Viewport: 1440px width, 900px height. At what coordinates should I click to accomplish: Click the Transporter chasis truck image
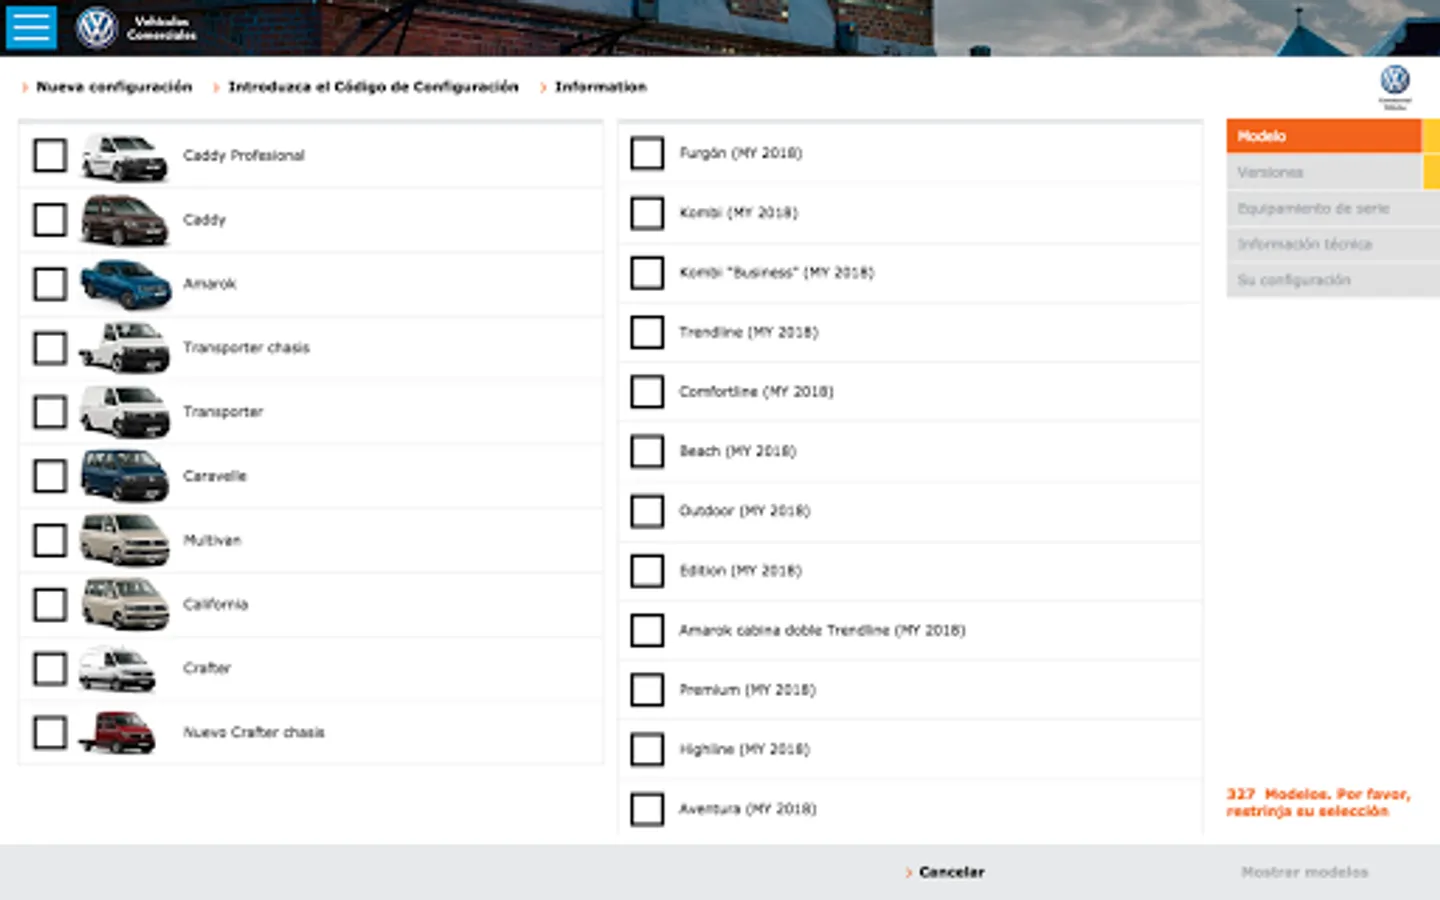124,348
